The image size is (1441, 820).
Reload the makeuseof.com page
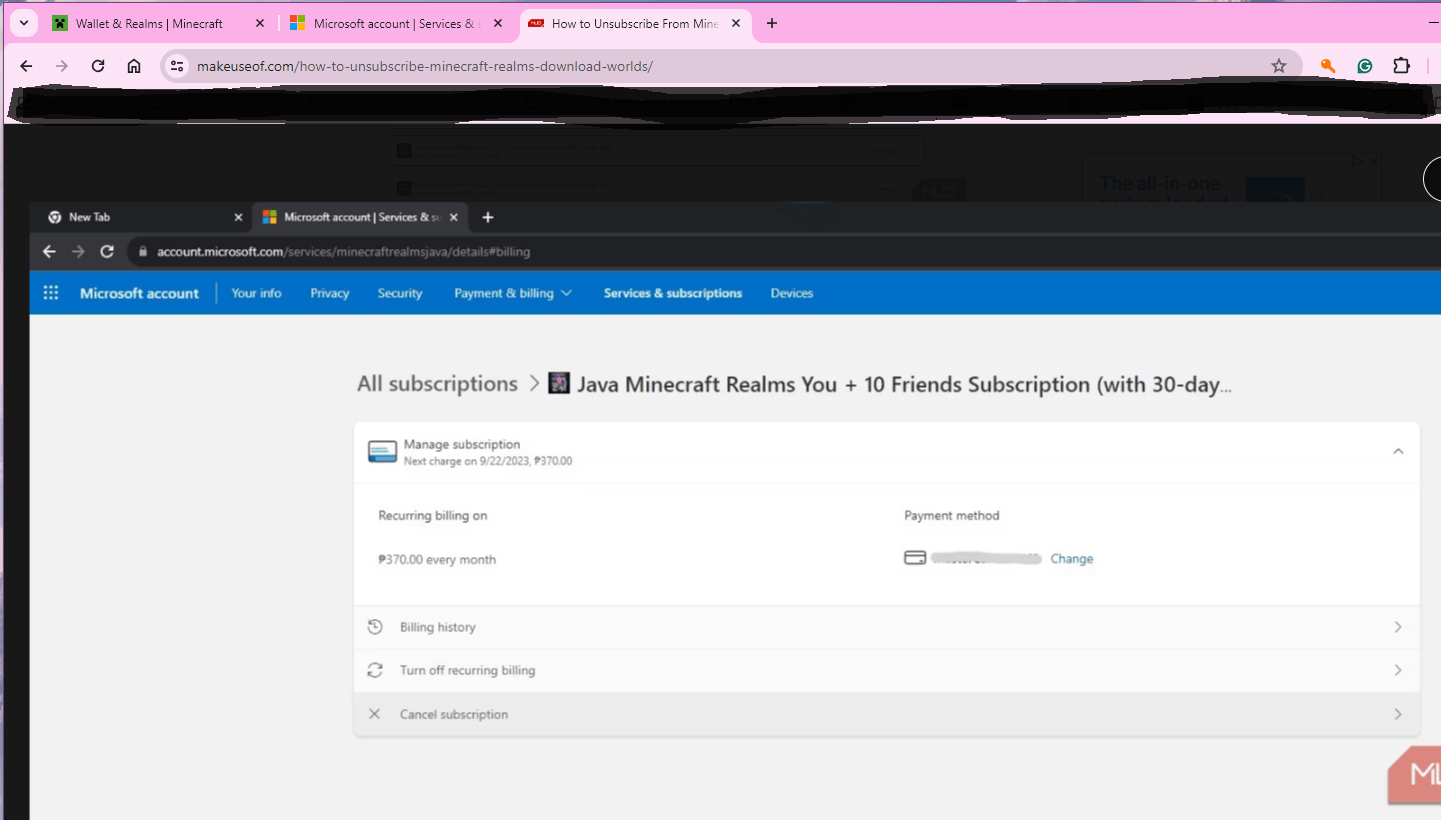click(98, 66)
